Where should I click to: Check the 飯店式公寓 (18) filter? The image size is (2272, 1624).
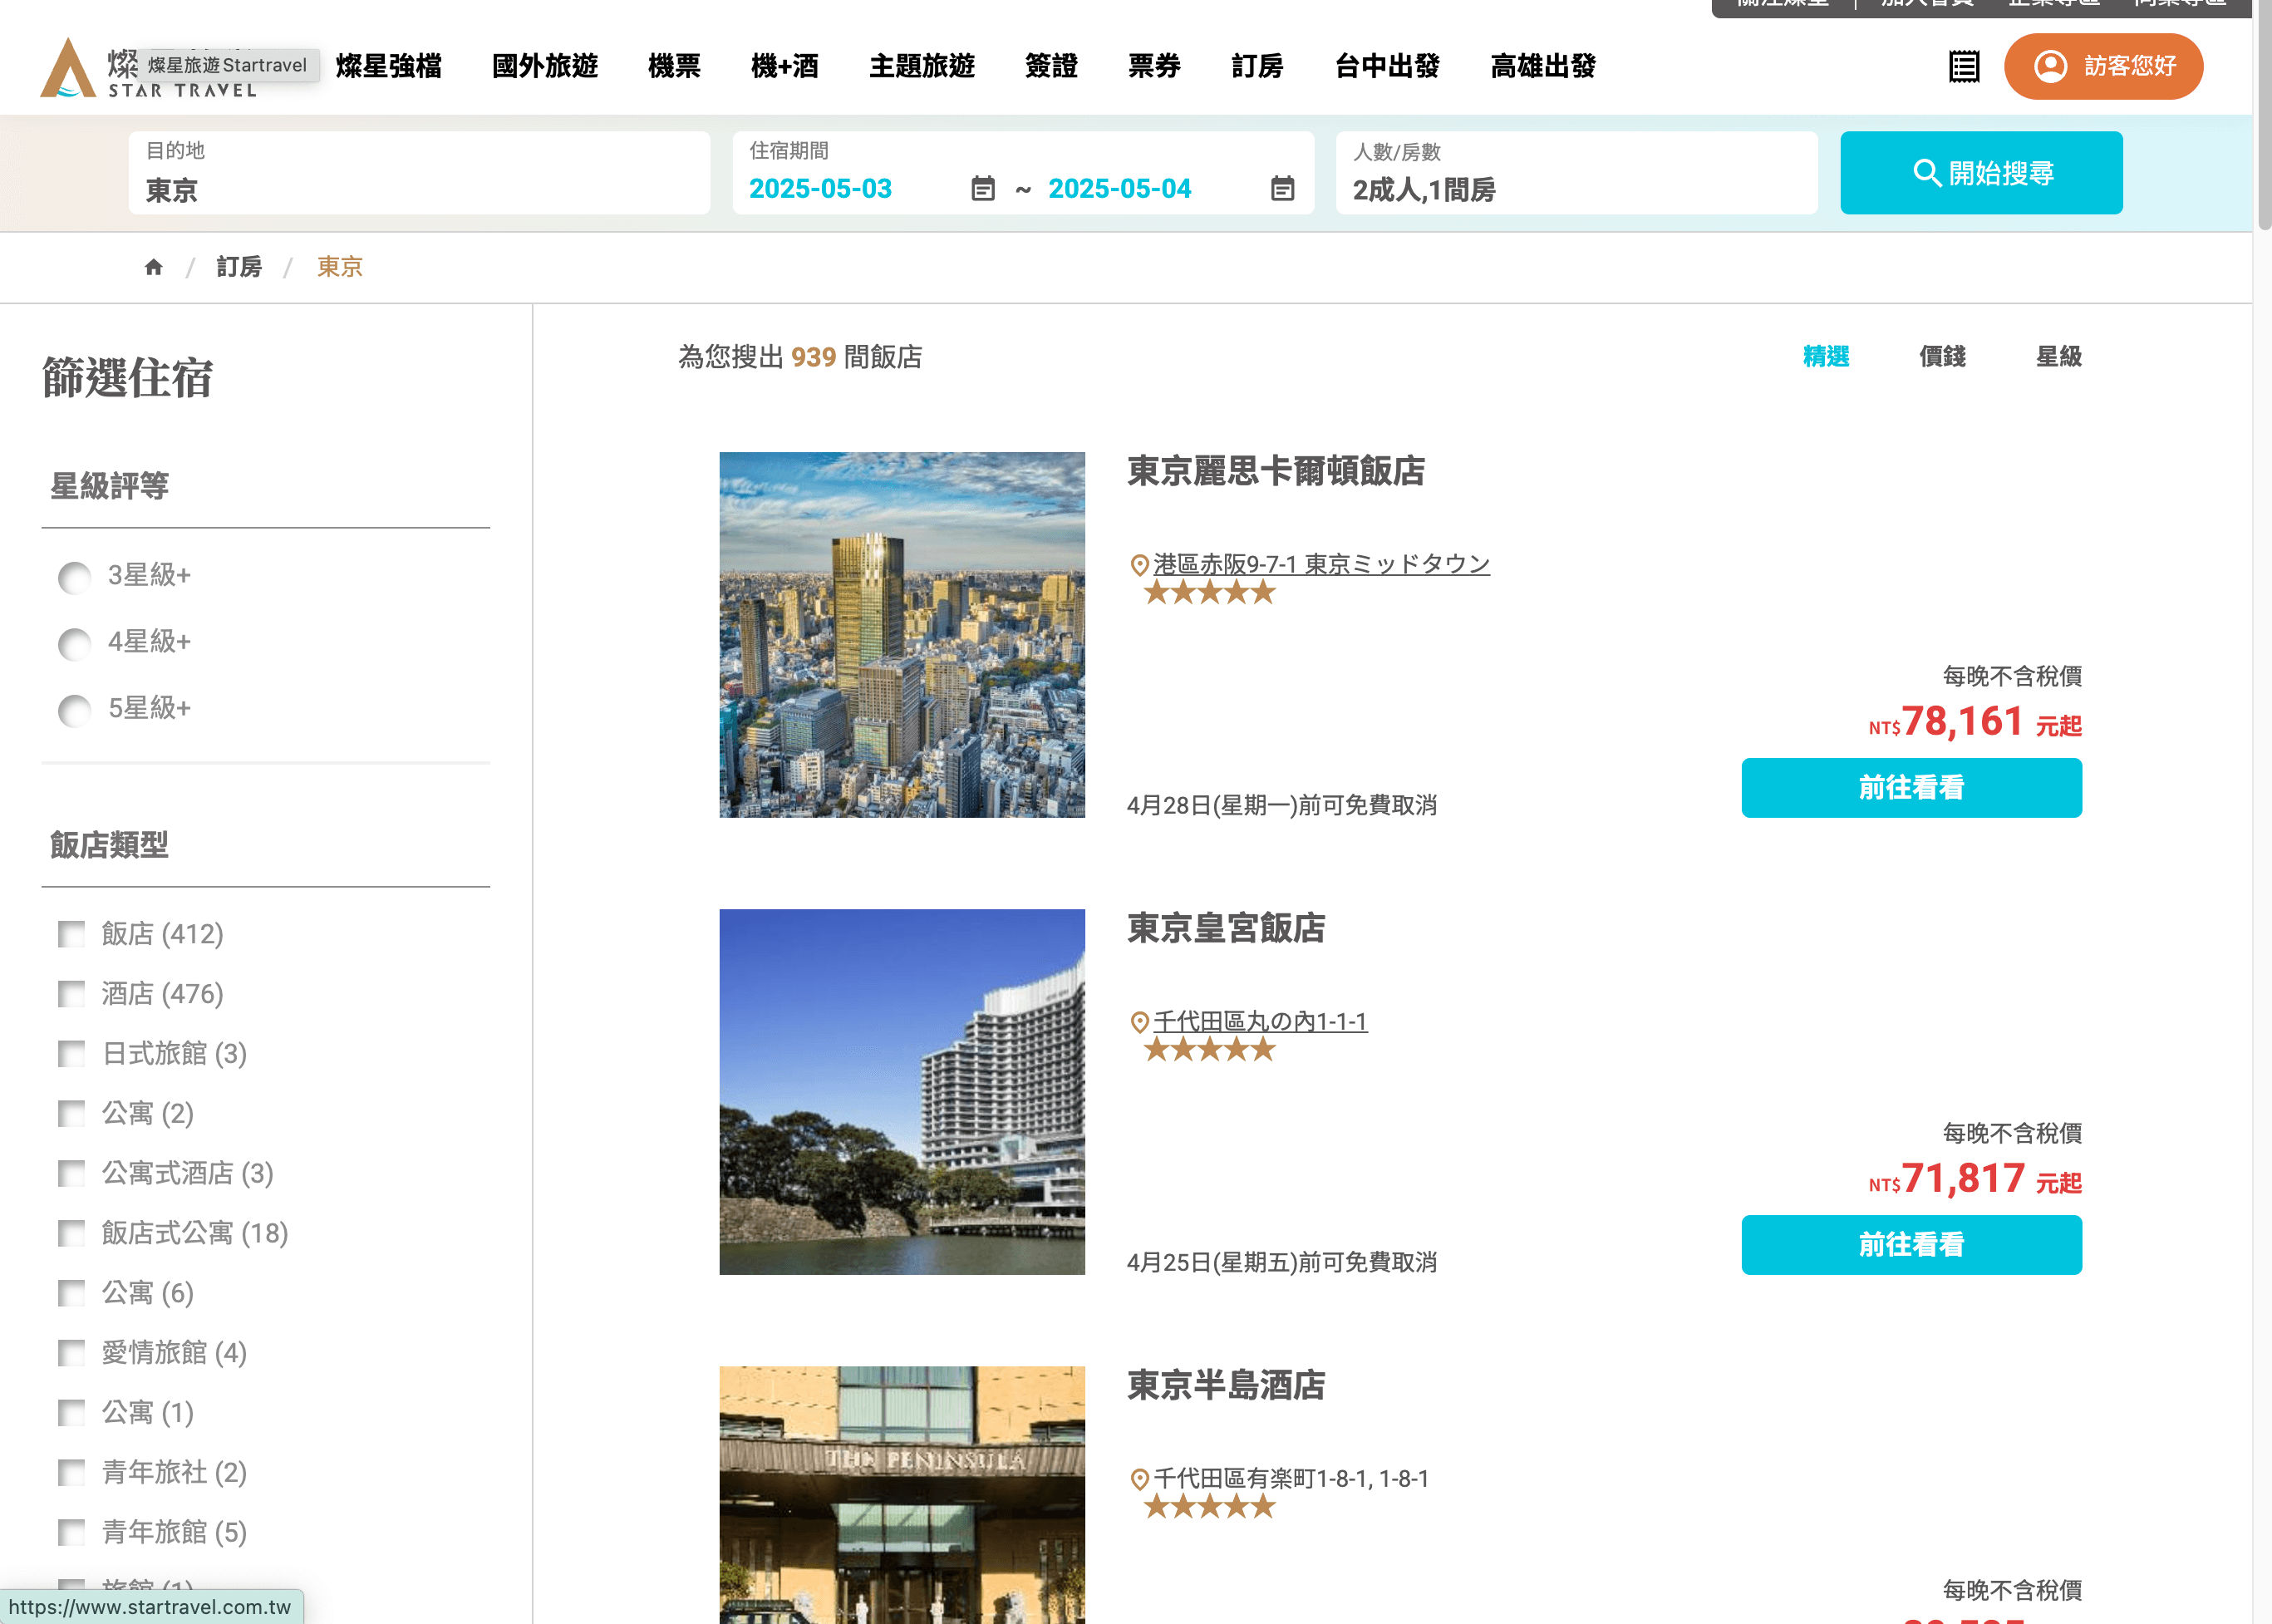pos(71,1233)
